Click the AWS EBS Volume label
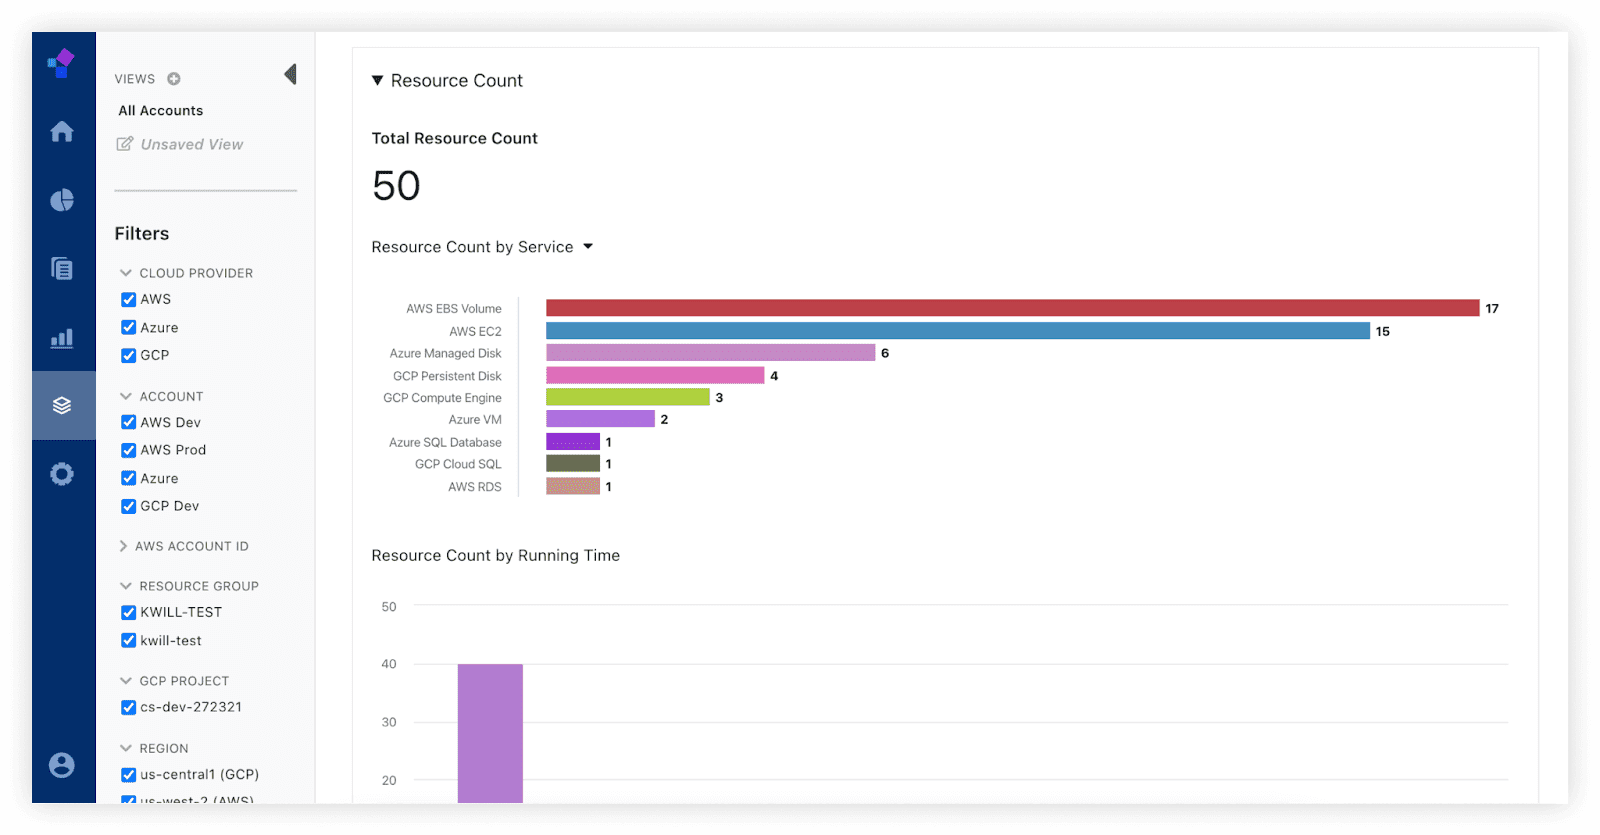 (x=454, y=309)
